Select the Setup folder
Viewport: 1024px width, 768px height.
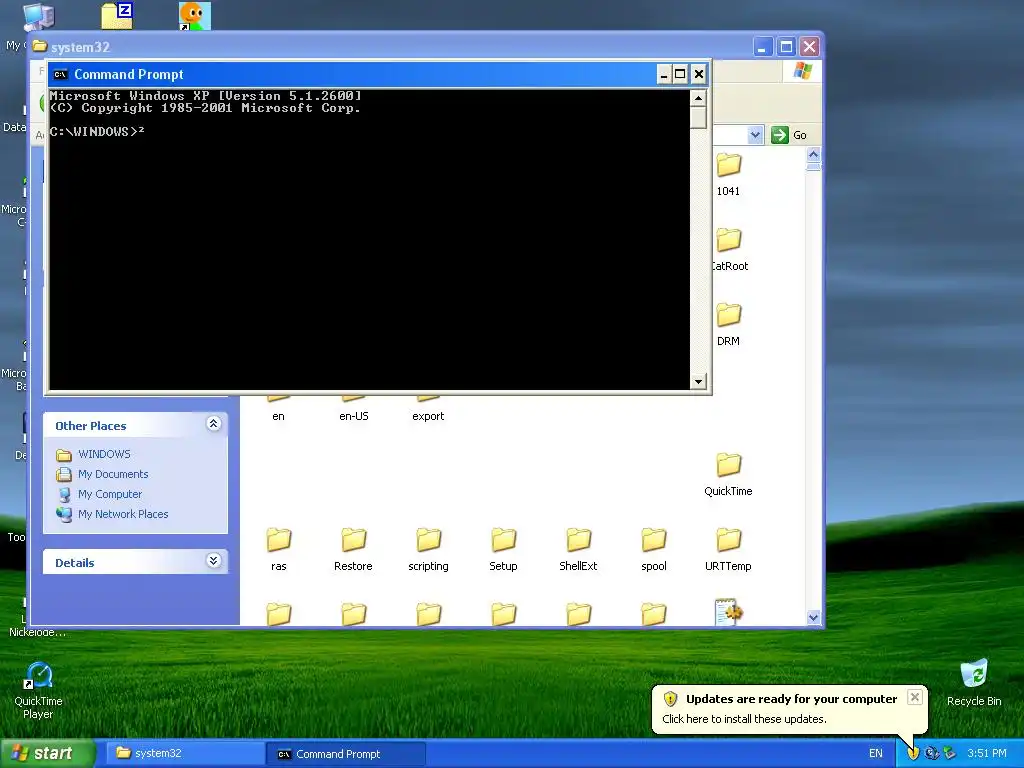tap(504, 541)
